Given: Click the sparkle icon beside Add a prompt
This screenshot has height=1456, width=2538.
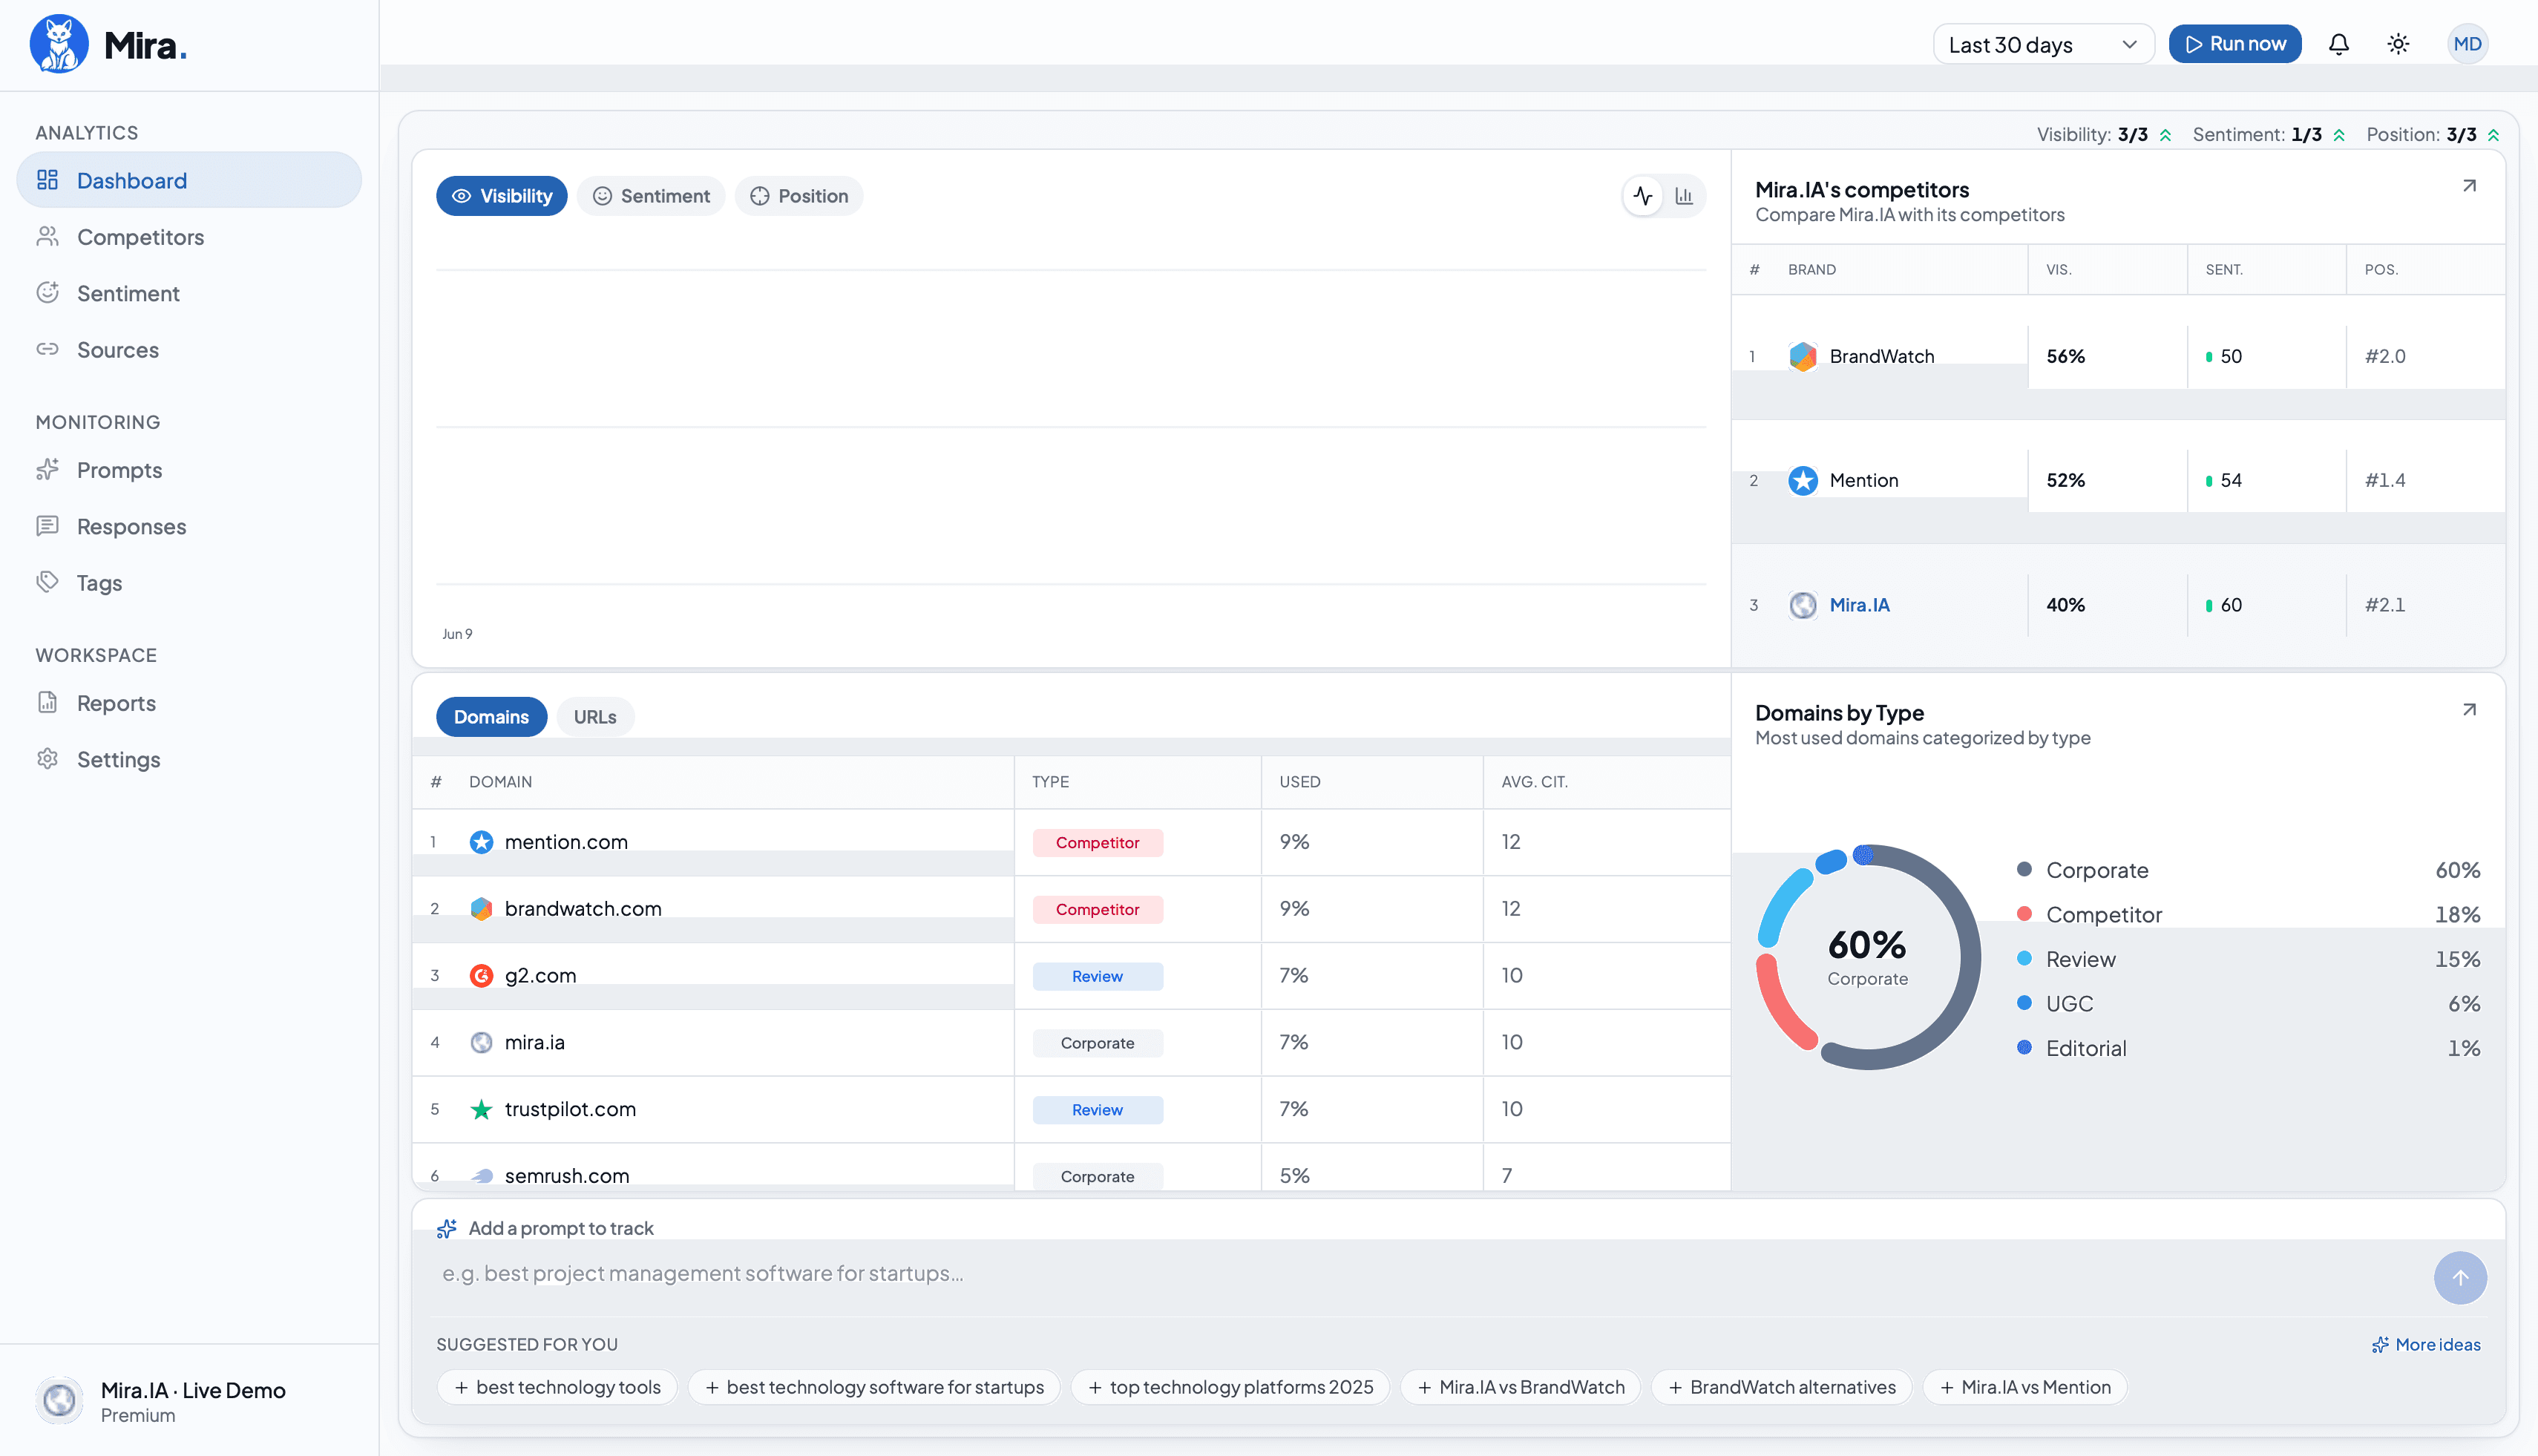Looking at the screenshot, I should [x=447, y=1228].
